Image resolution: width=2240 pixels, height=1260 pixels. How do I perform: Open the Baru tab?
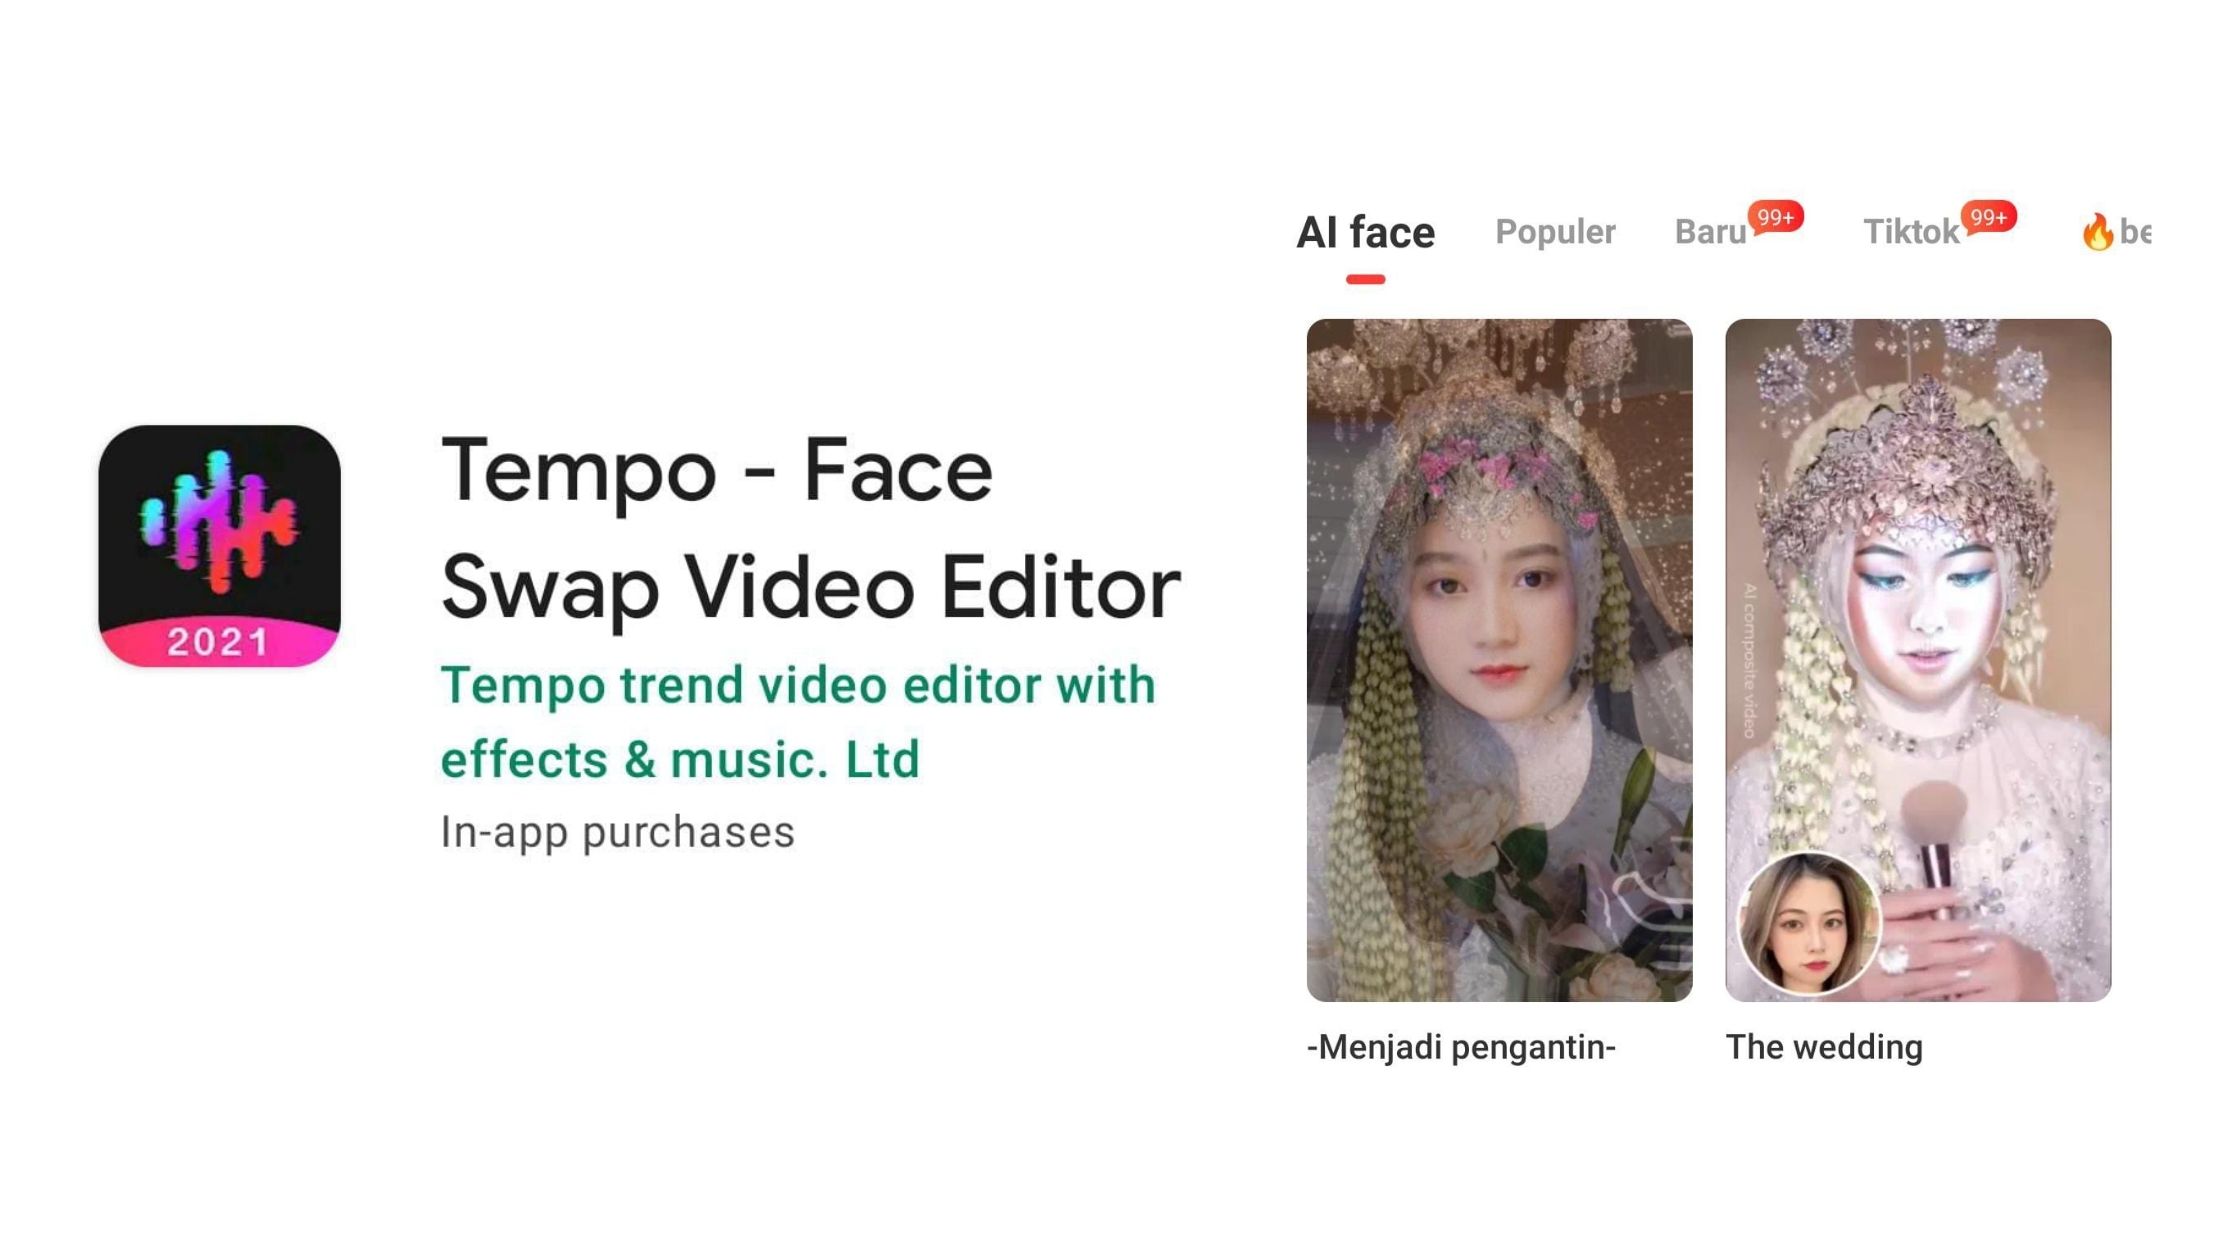1710,232
